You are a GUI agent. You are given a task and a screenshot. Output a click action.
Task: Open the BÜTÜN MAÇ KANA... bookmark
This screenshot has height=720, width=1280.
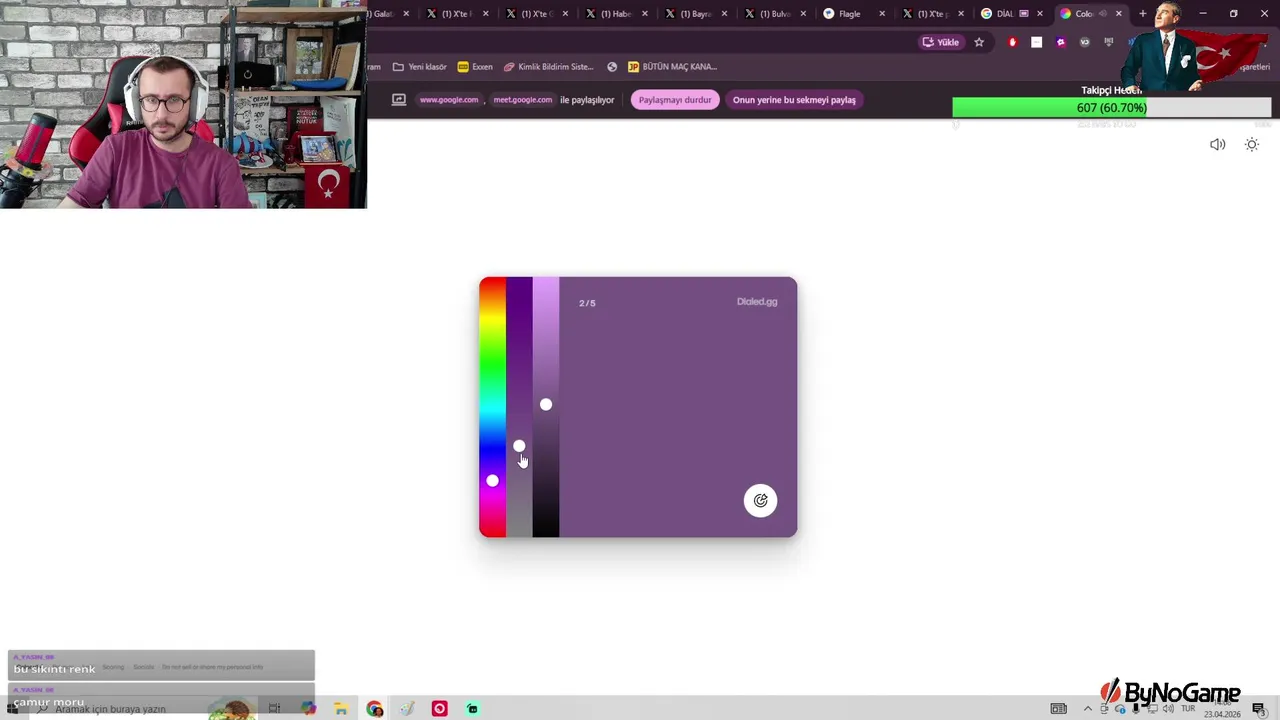click(672, 67)
